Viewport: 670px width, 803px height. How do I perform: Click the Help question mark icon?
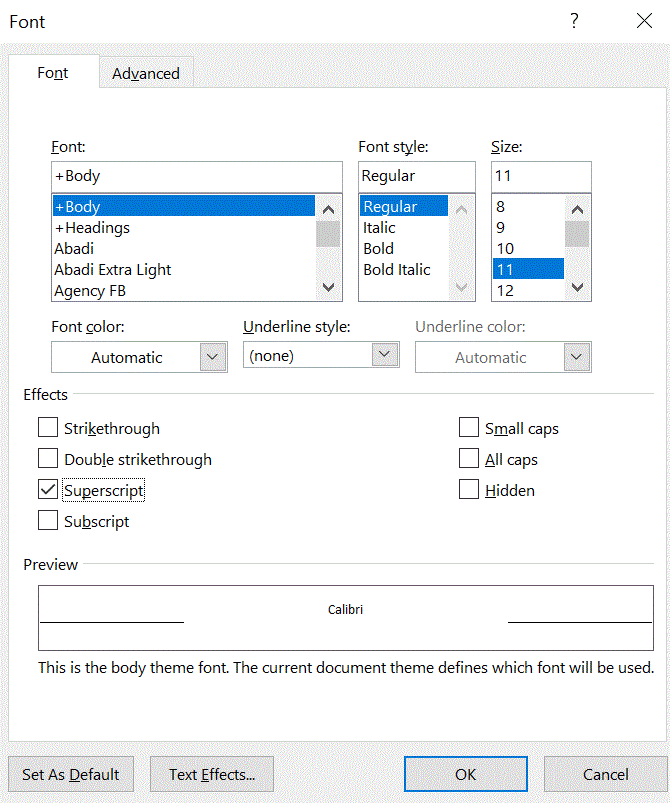(575, 21)
